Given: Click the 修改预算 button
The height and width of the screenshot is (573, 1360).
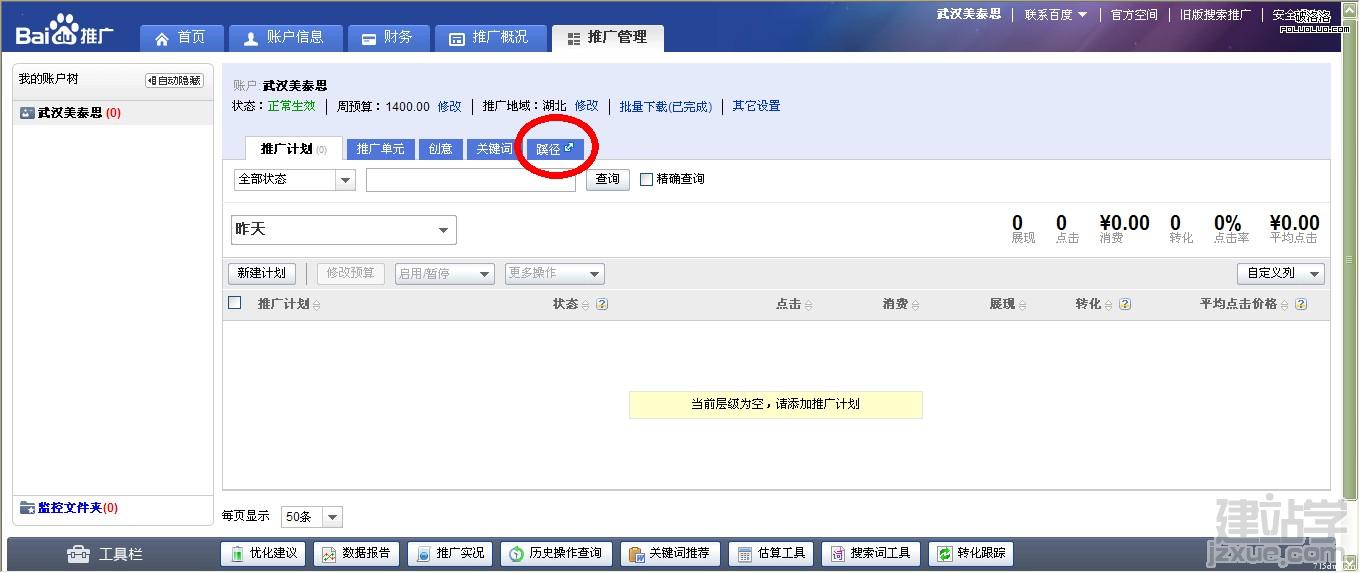Looking at the screenshot, I should (351, 273).
